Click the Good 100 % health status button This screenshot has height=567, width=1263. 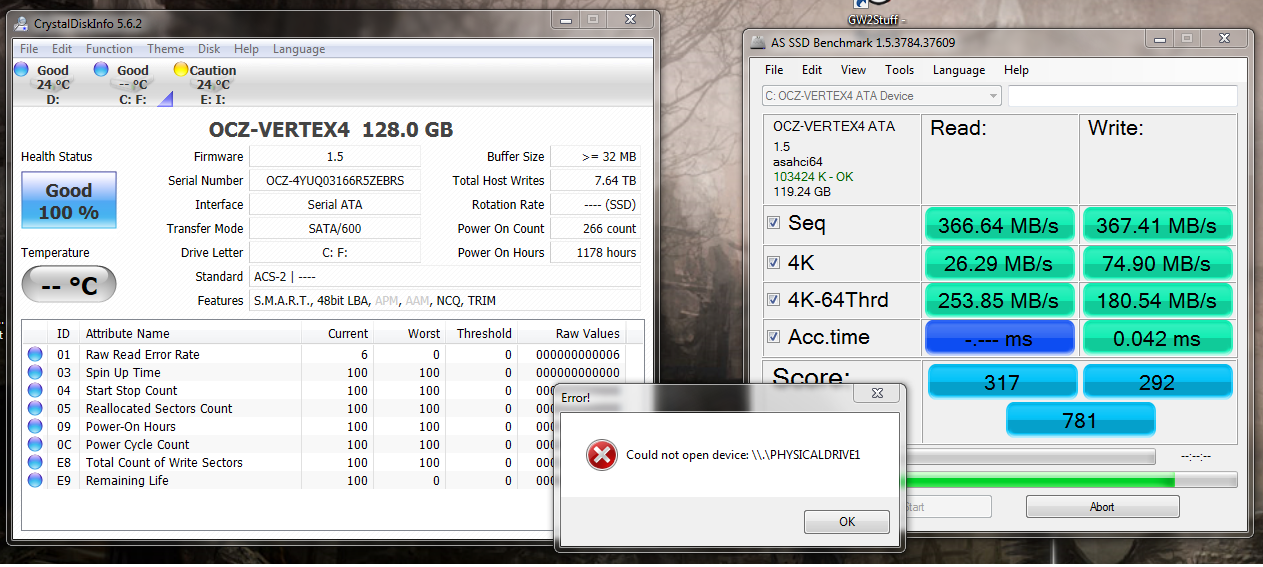tap(69, 201)
